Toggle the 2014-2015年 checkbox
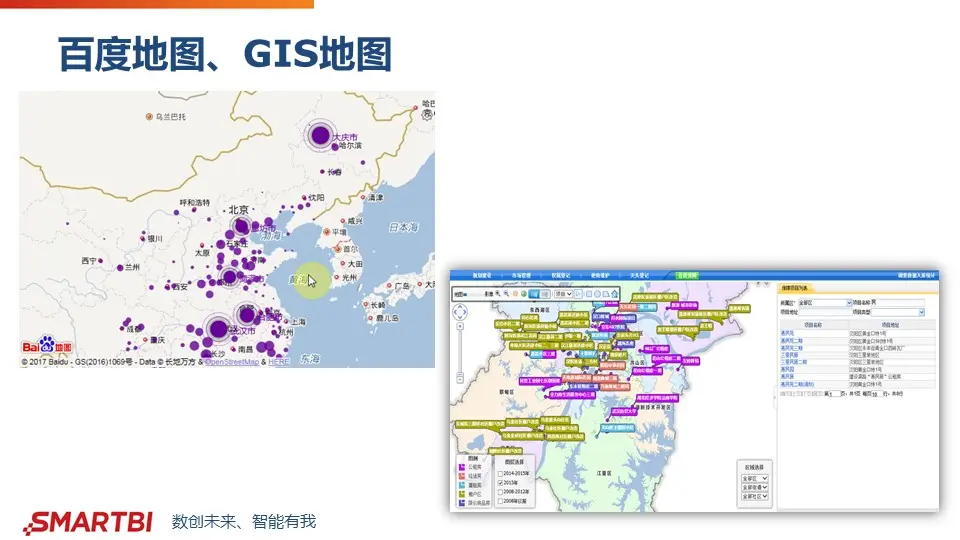This screenshot has width=960, height=540. point(500,474)
